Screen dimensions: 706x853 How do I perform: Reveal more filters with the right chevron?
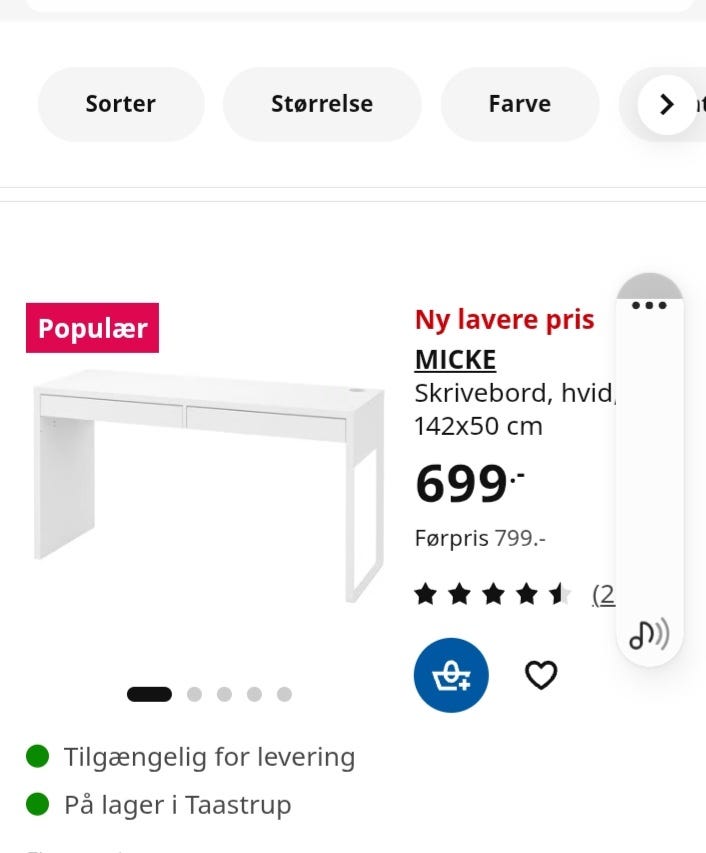(664, 103)
